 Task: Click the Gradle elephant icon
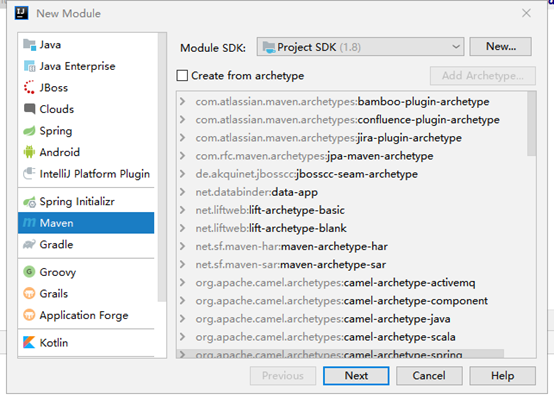click(29, 245)
